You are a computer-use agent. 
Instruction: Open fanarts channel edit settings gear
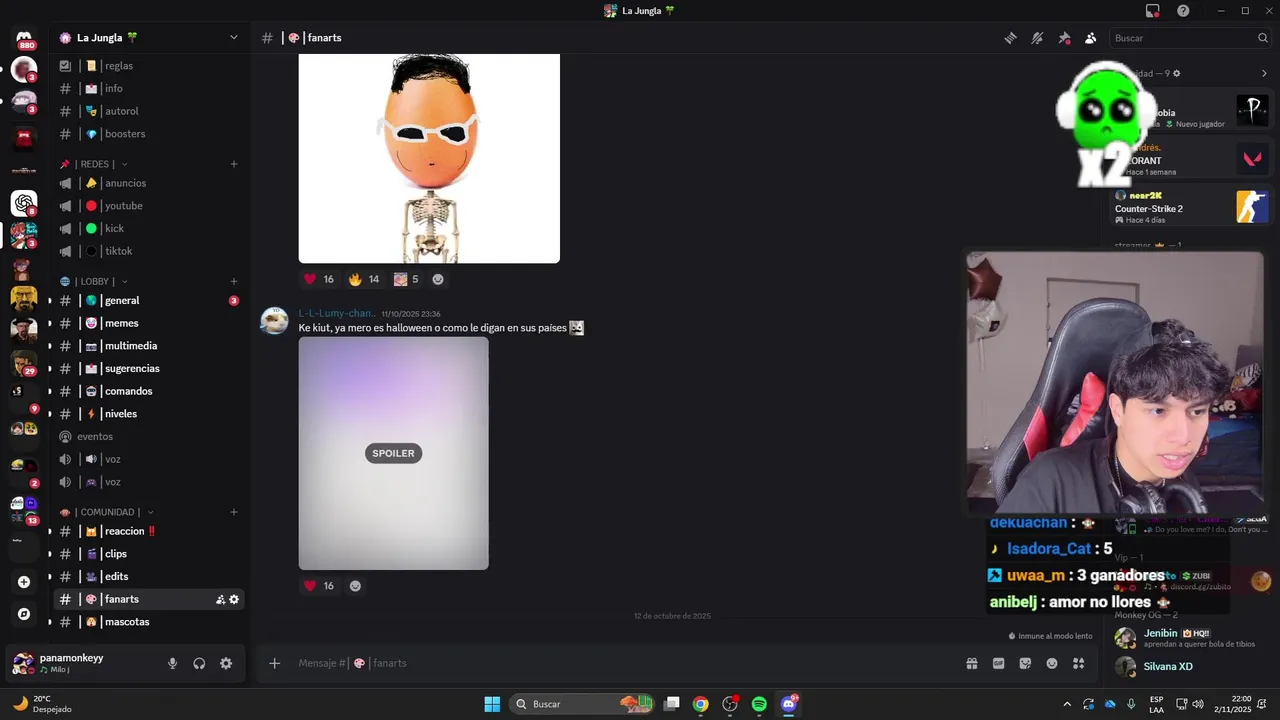coord(234,599)
